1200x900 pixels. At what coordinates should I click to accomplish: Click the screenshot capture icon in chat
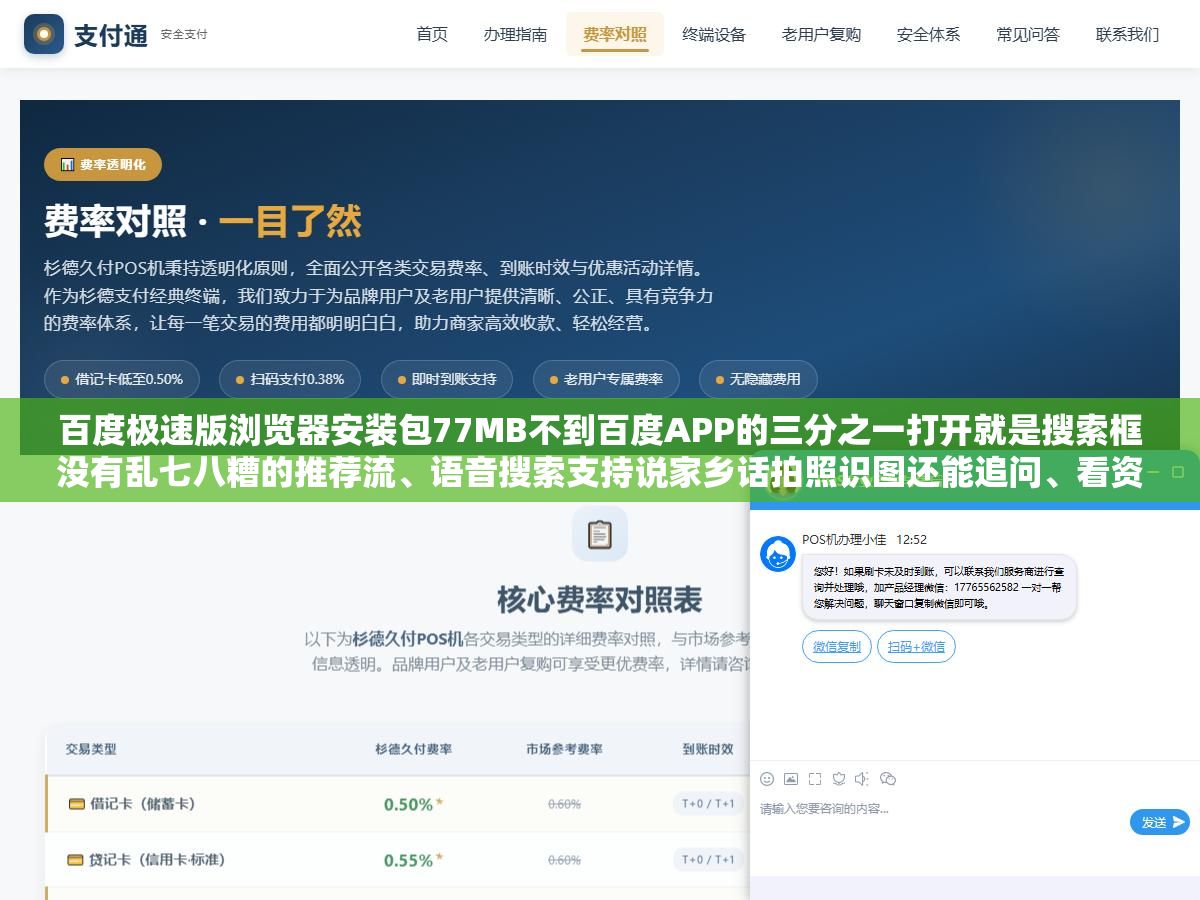coord(815,778)
